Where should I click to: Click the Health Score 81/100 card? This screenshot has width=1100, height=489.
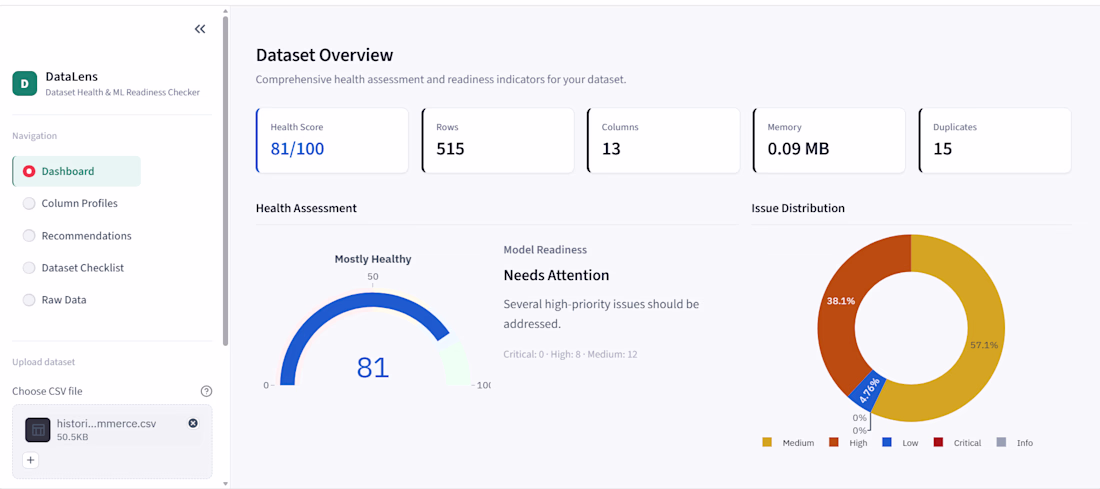(x=332, y=140)
